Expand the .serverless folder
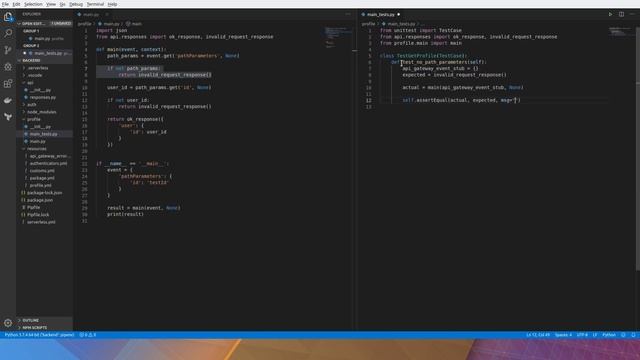Screen dimensions: 640x360 click(x=44, y=68)
